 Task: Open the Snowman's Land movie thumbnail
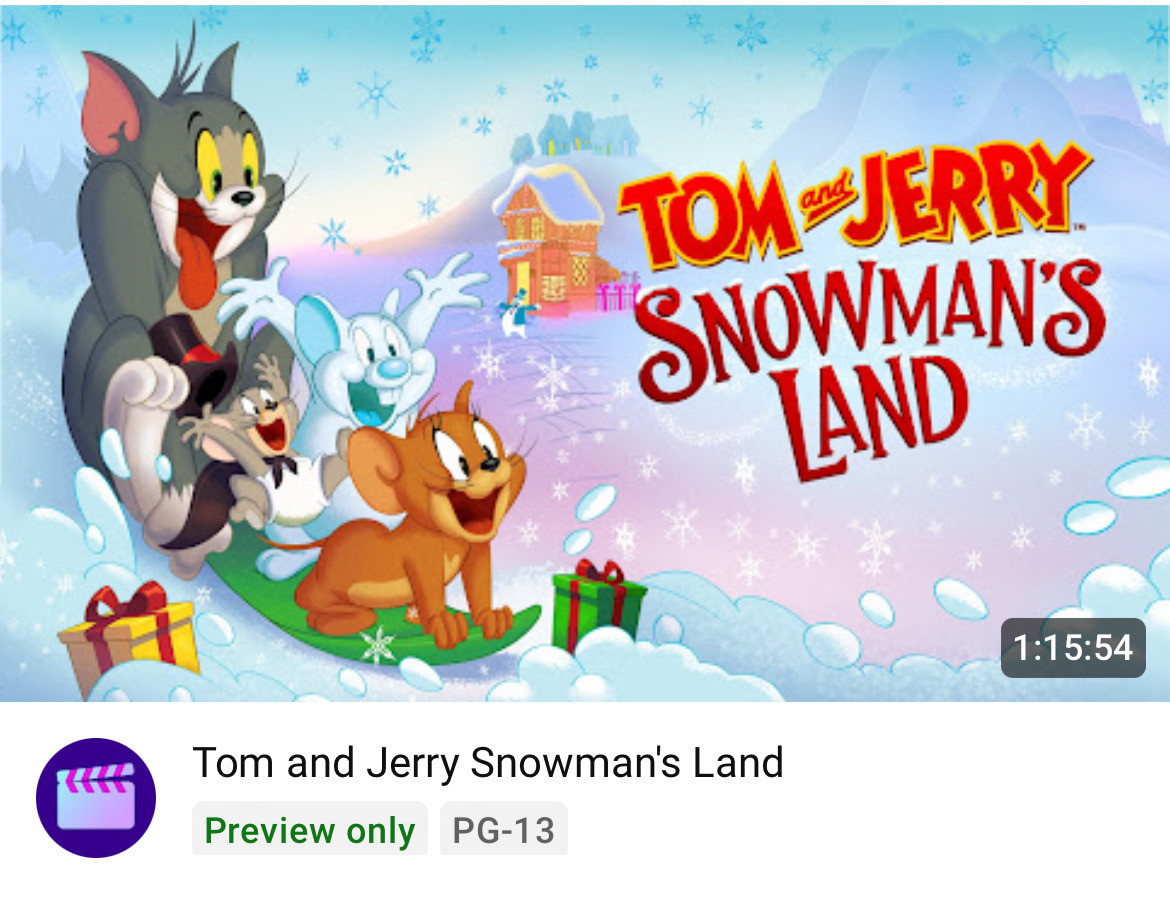pos(585,354)
